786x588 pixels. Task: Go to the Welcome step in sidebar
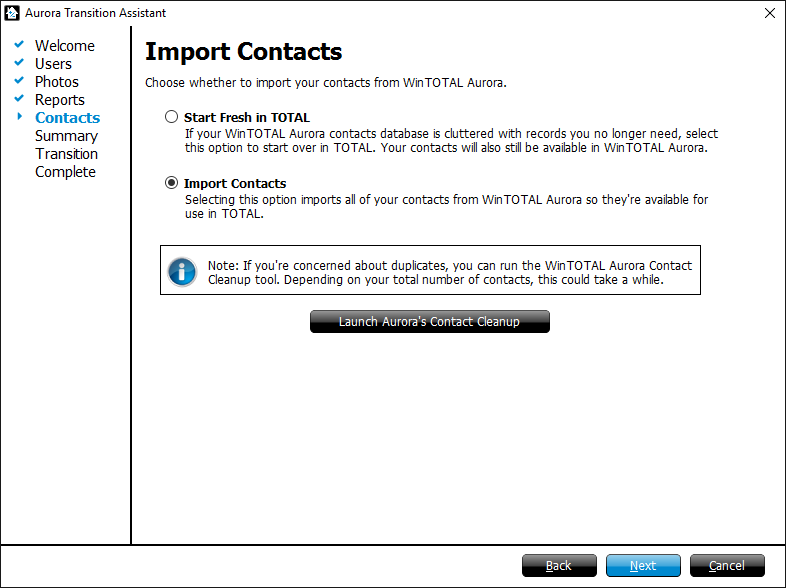coord(65,46)
